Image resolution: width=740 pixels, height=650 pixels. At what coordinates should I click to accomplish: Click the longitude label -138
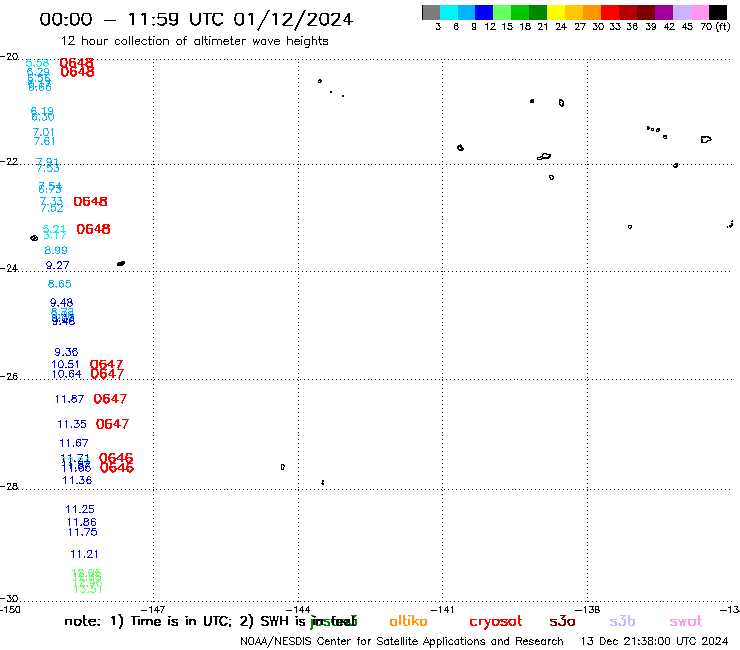tap(588, 609)
